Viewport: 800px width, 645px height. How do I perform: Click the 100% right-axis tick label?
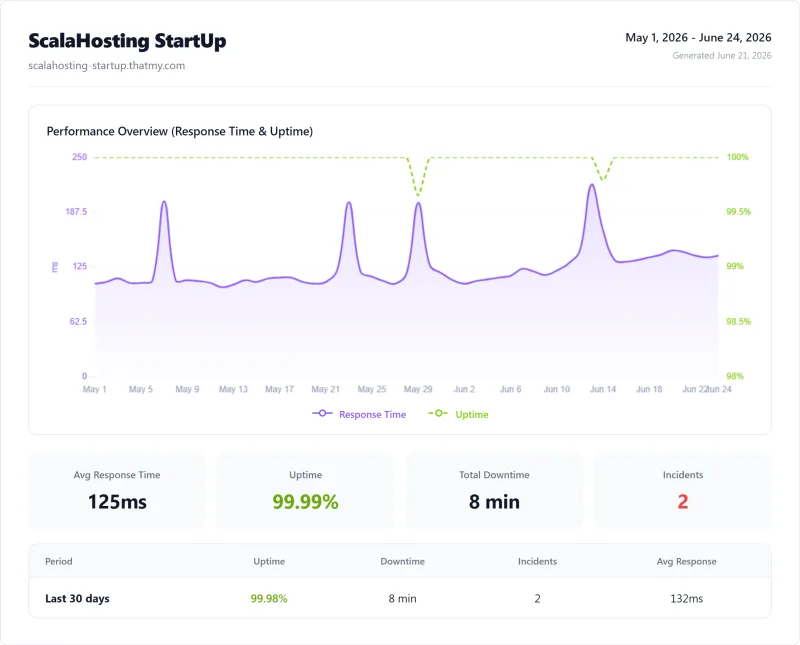pyautogui.click(x=737, y=157)
